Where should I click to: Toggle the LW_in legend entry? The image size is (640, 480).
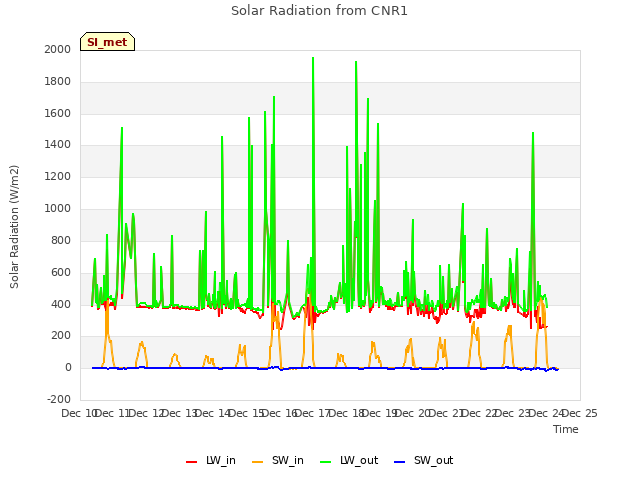tap(211, 460)
